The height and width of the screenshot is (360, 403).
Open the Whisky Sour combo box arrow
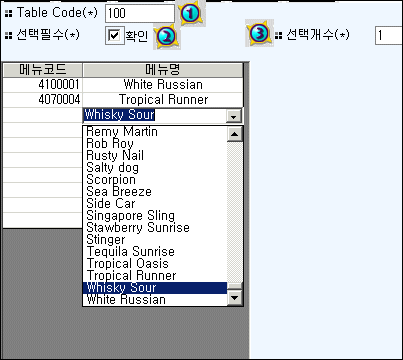coord(233,116)
